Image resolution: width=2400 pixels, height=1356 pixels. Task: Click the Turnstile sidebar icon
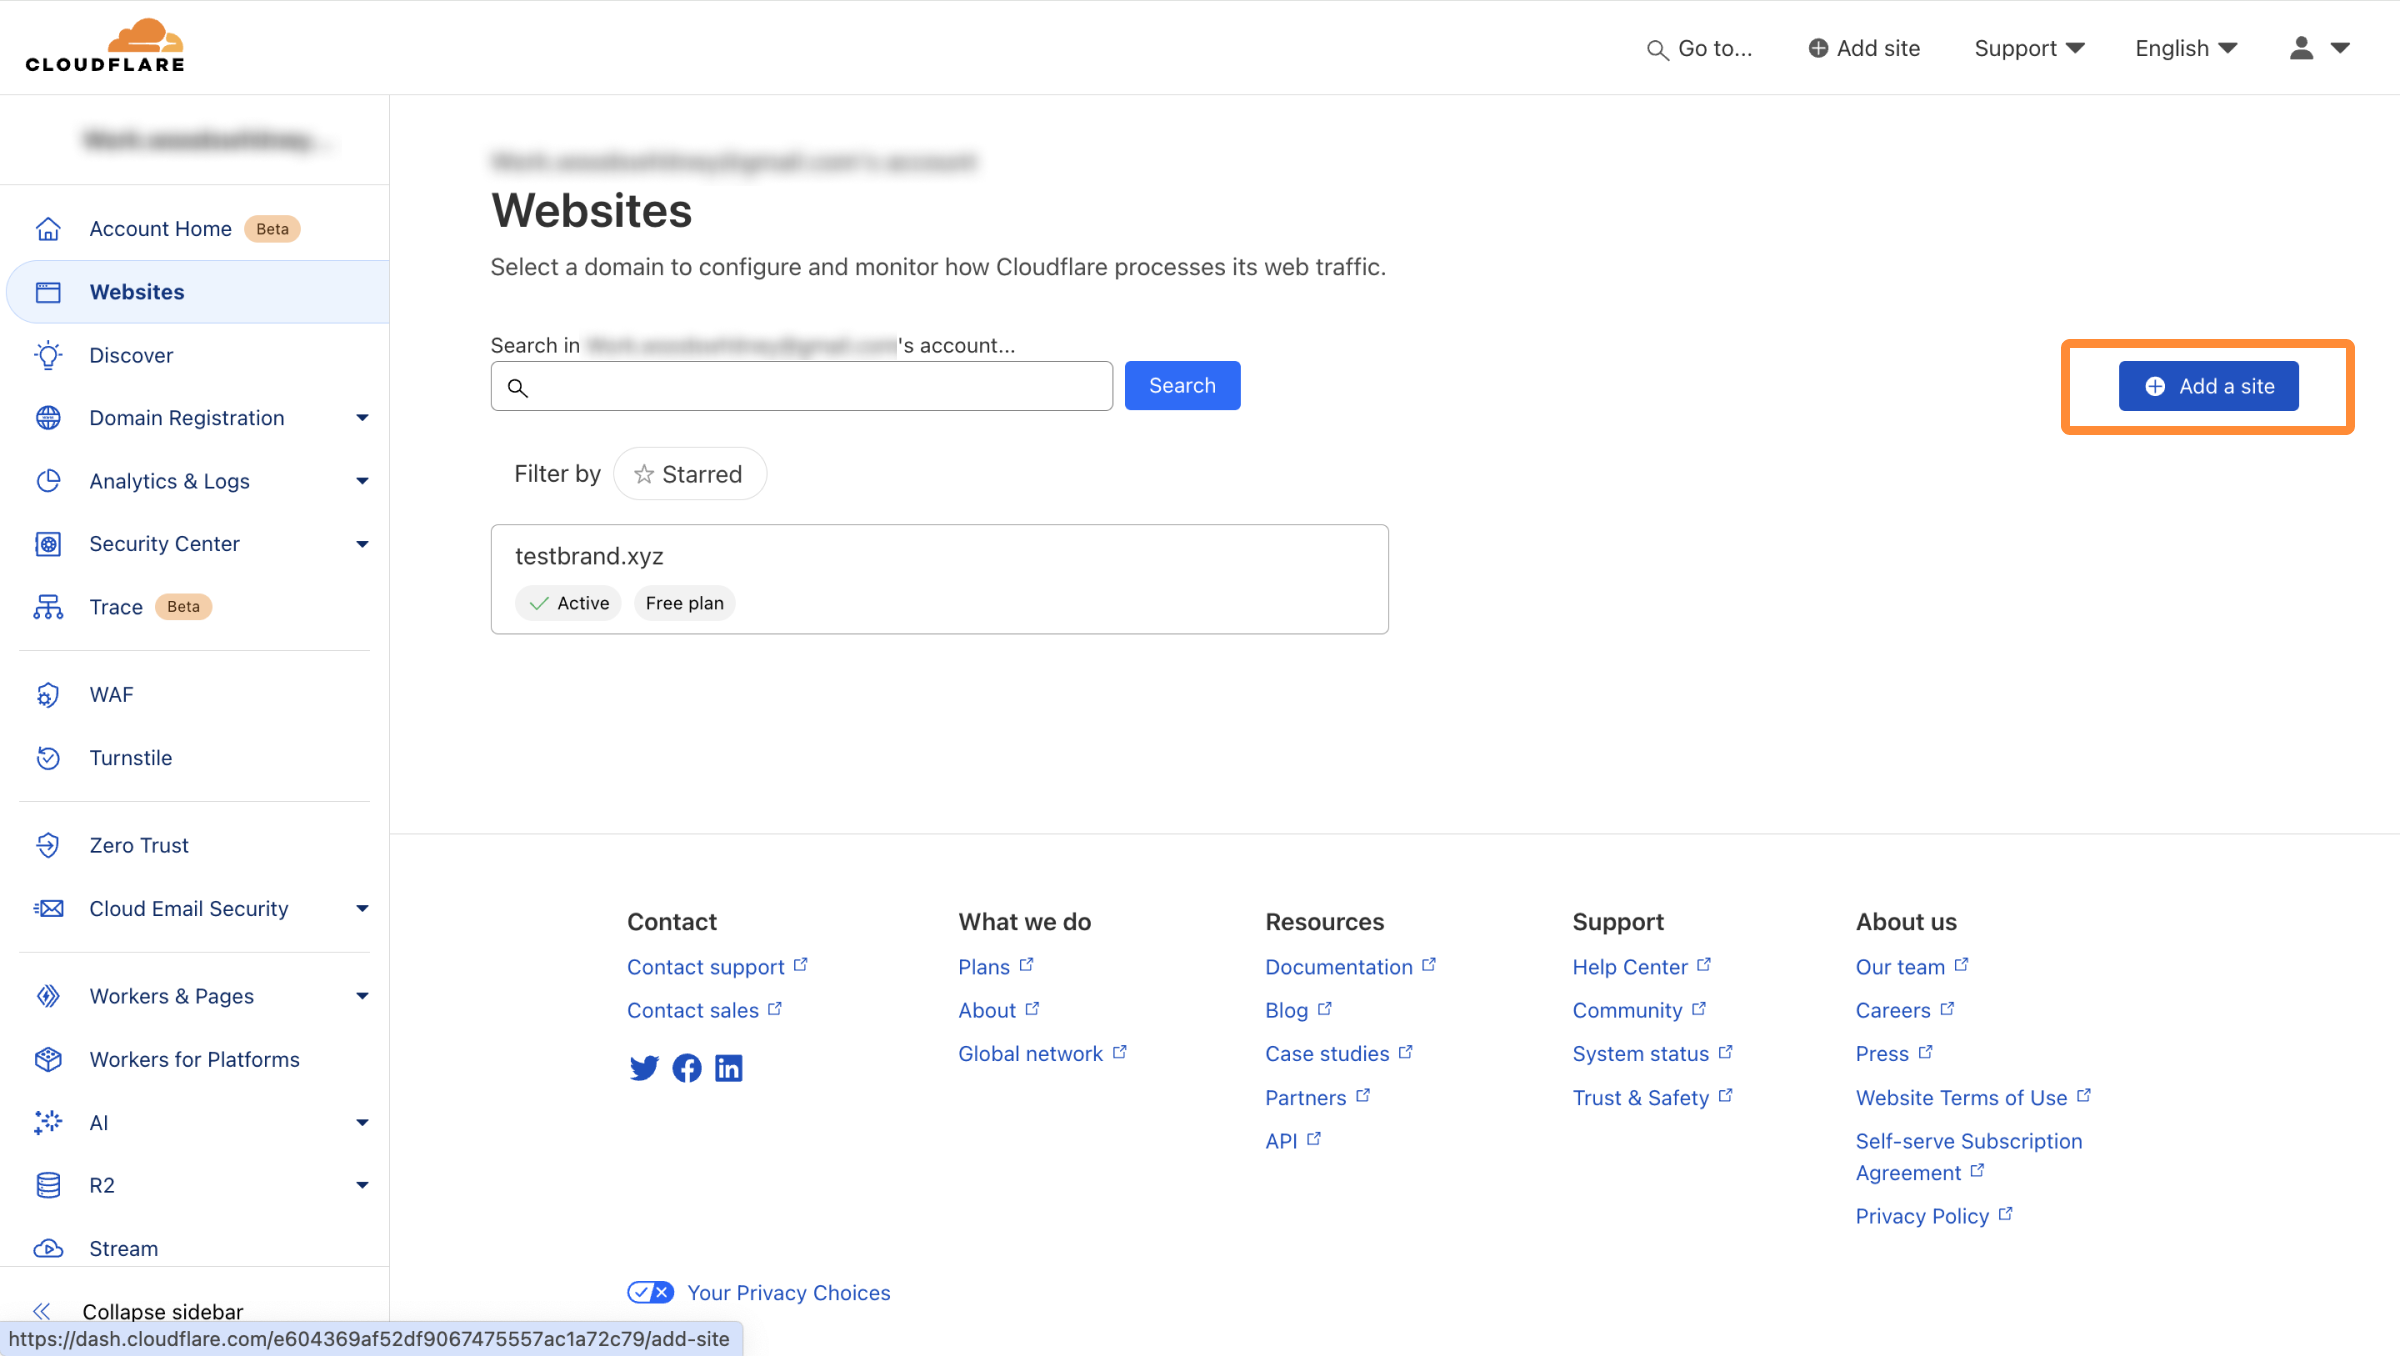point(48,758)
